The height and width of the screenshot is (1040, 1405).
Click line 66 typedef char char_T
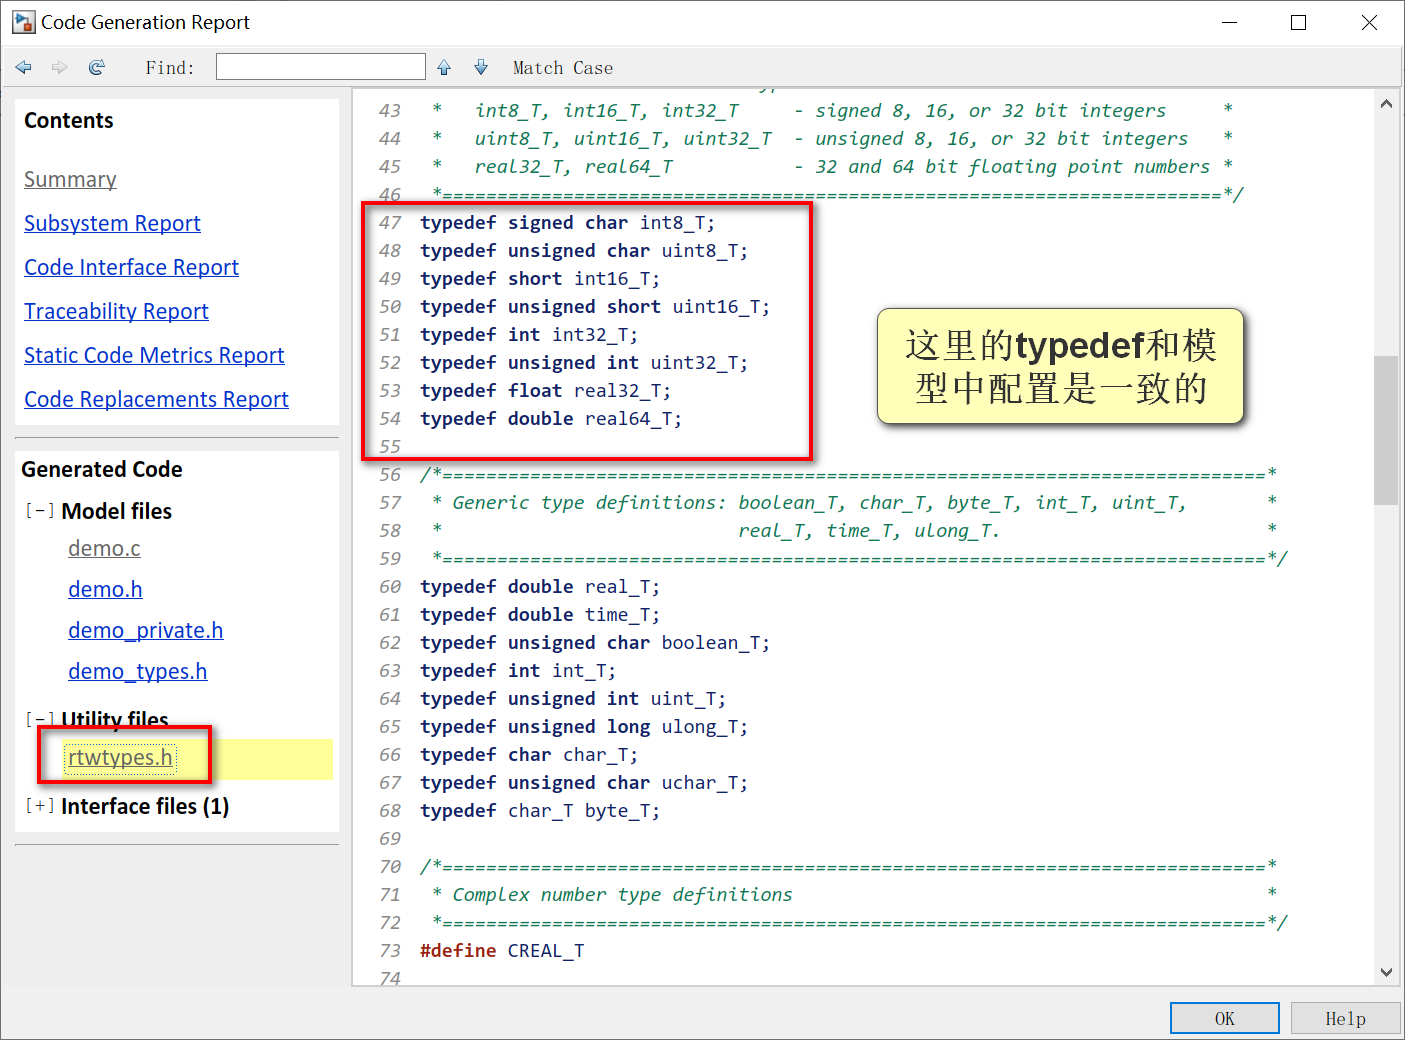coord(529,755)
